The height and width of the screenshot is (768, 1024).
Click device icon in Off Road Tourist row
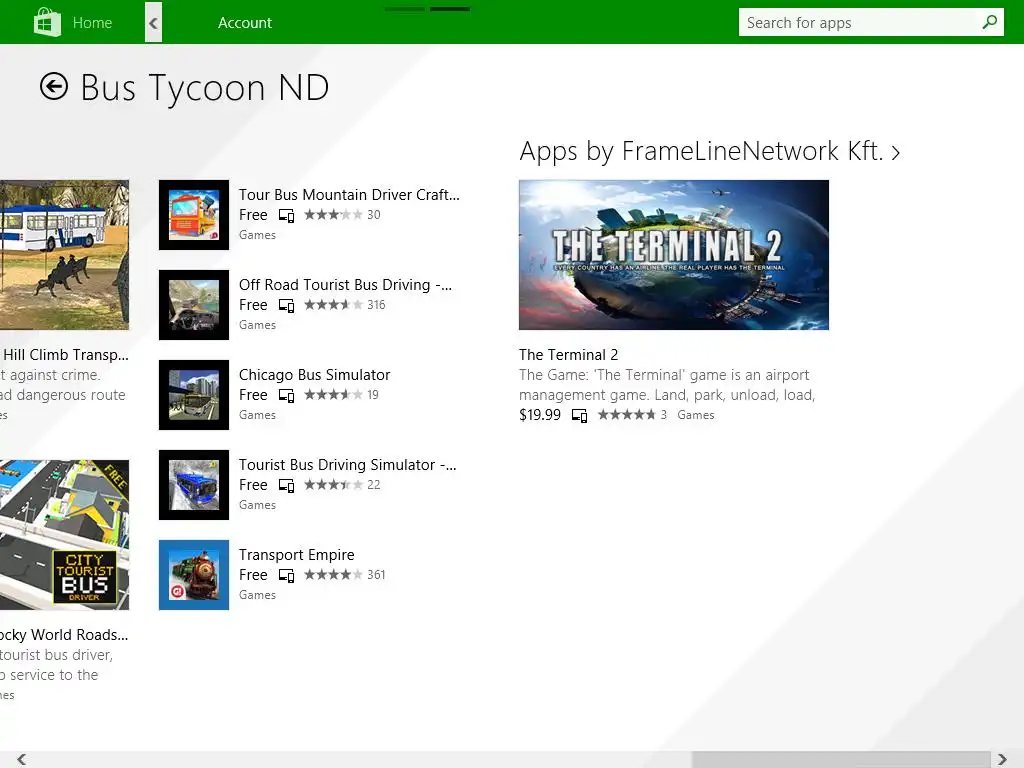pyautogui.click(x=286, y=306)
